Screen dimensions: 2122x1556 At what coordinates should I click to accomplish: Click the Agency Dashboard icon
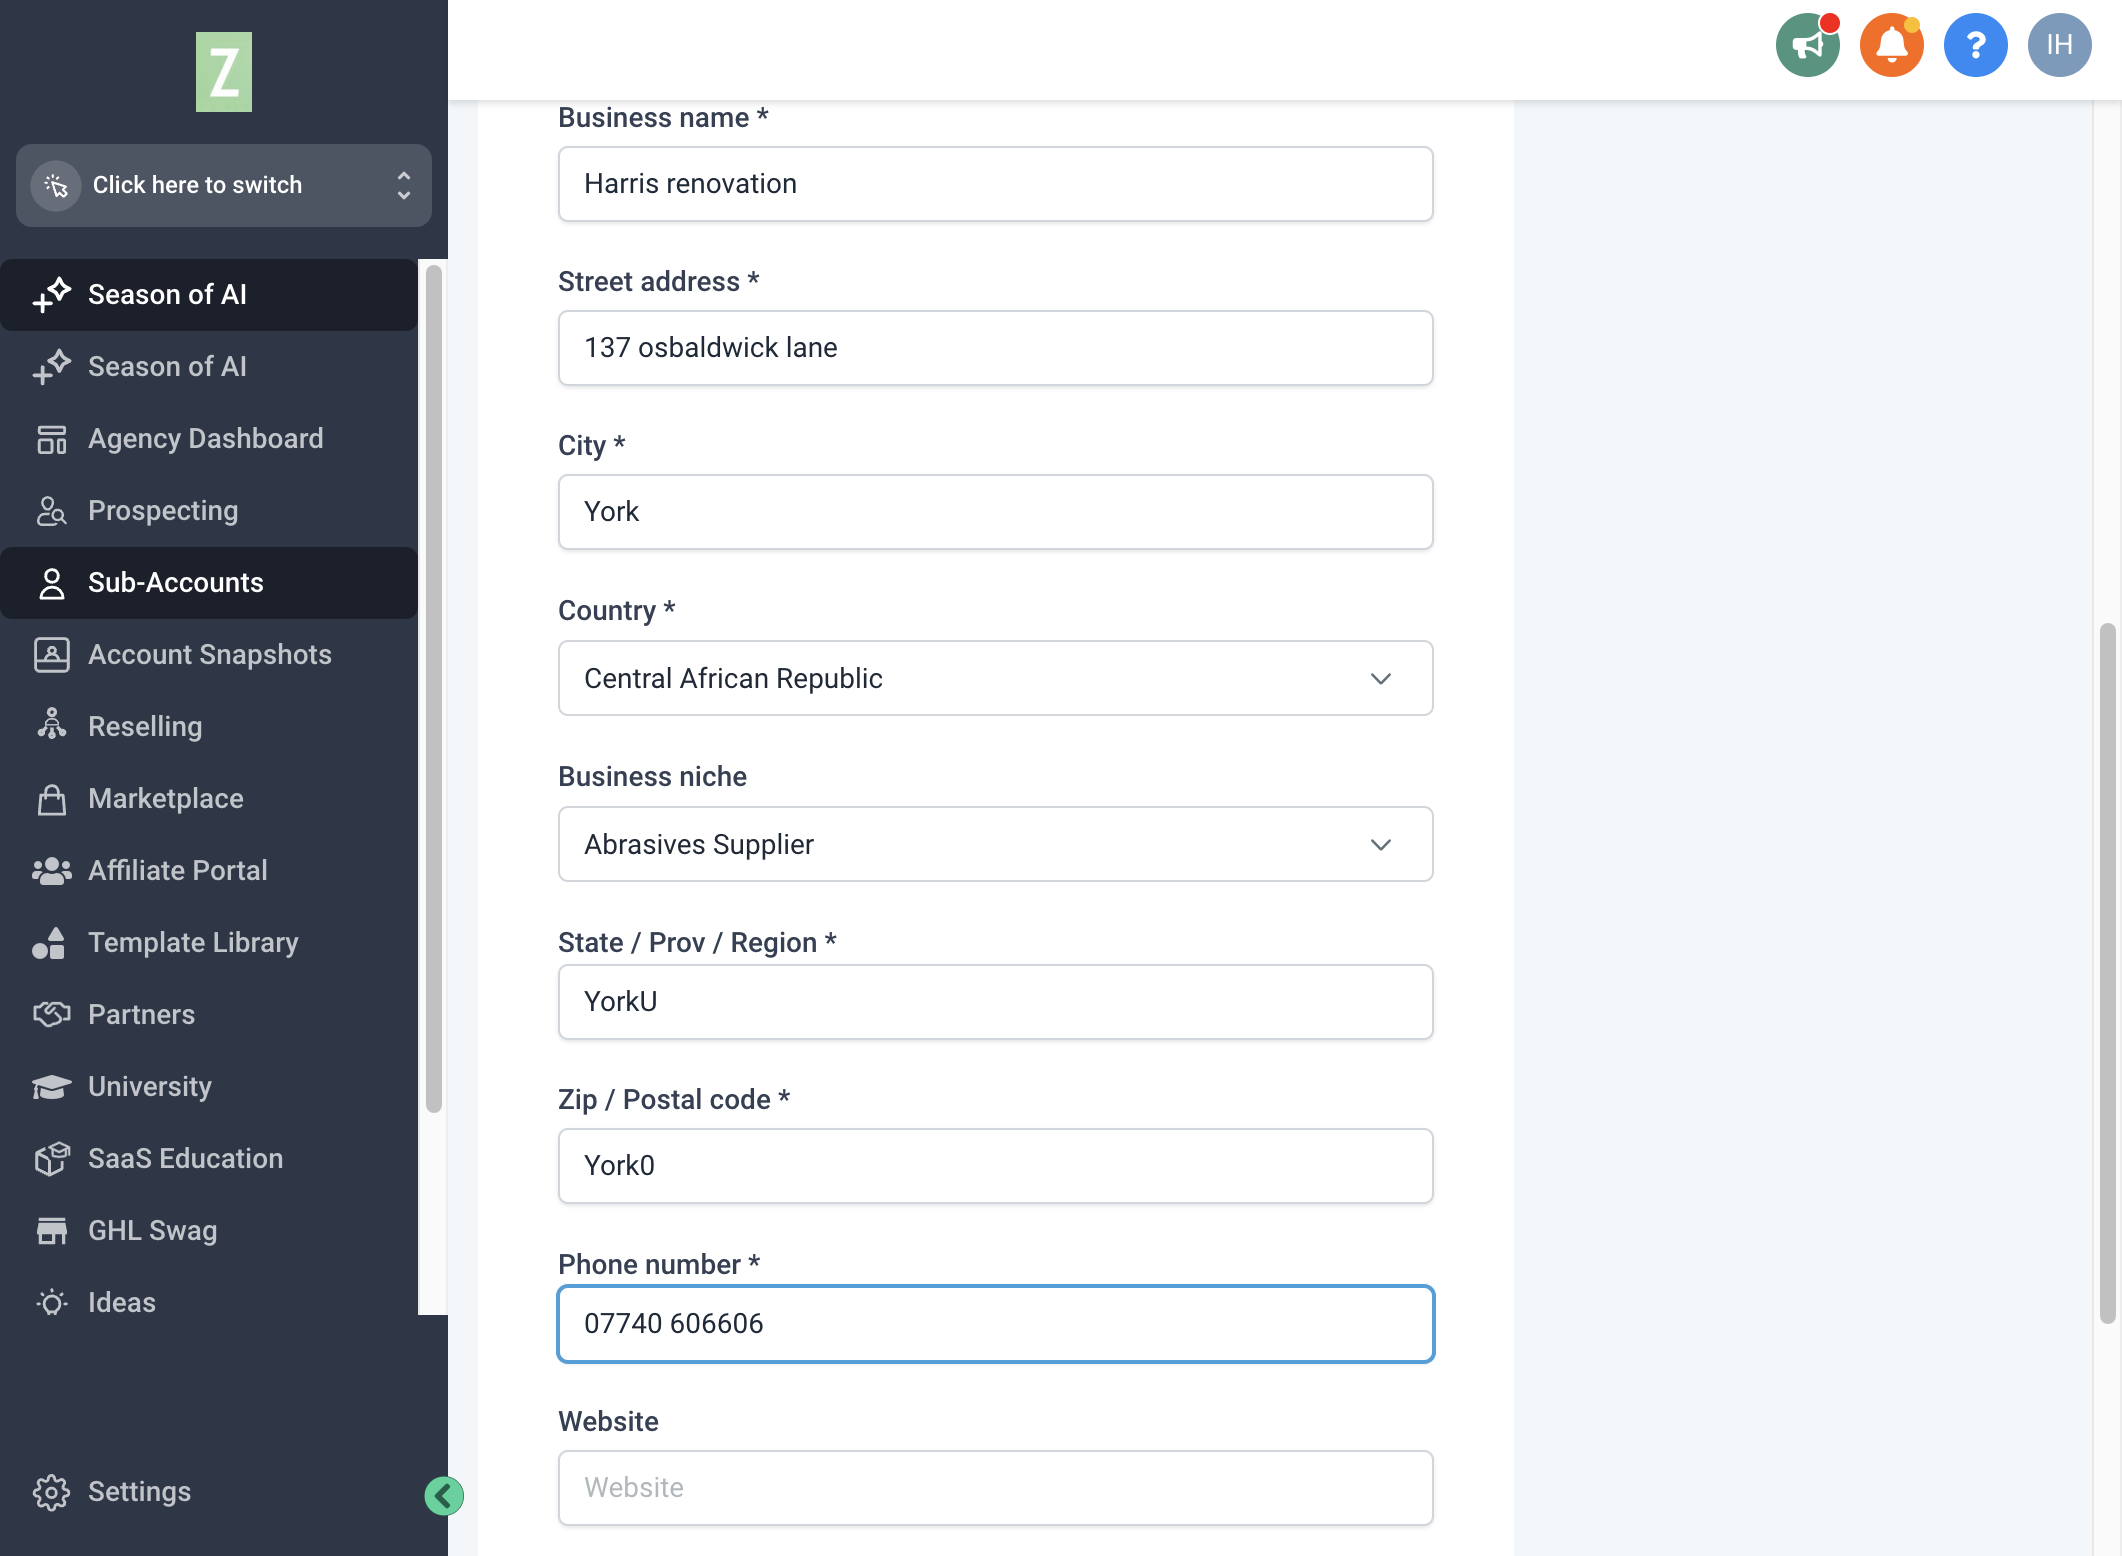point(51,439)
